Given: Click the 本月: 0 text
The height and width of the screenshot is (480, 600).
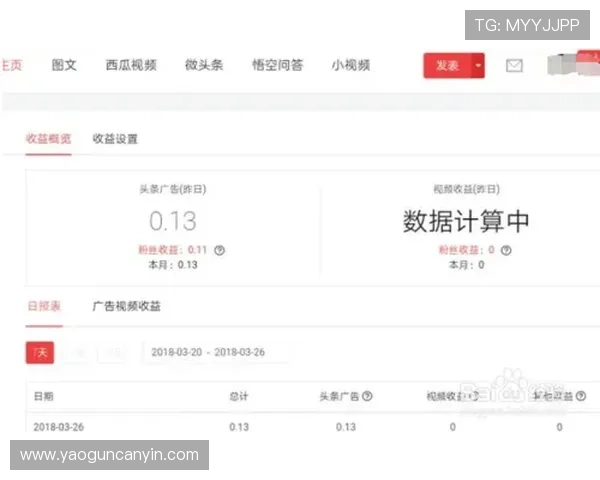Looking at the screenshot, I should (466, 265).
